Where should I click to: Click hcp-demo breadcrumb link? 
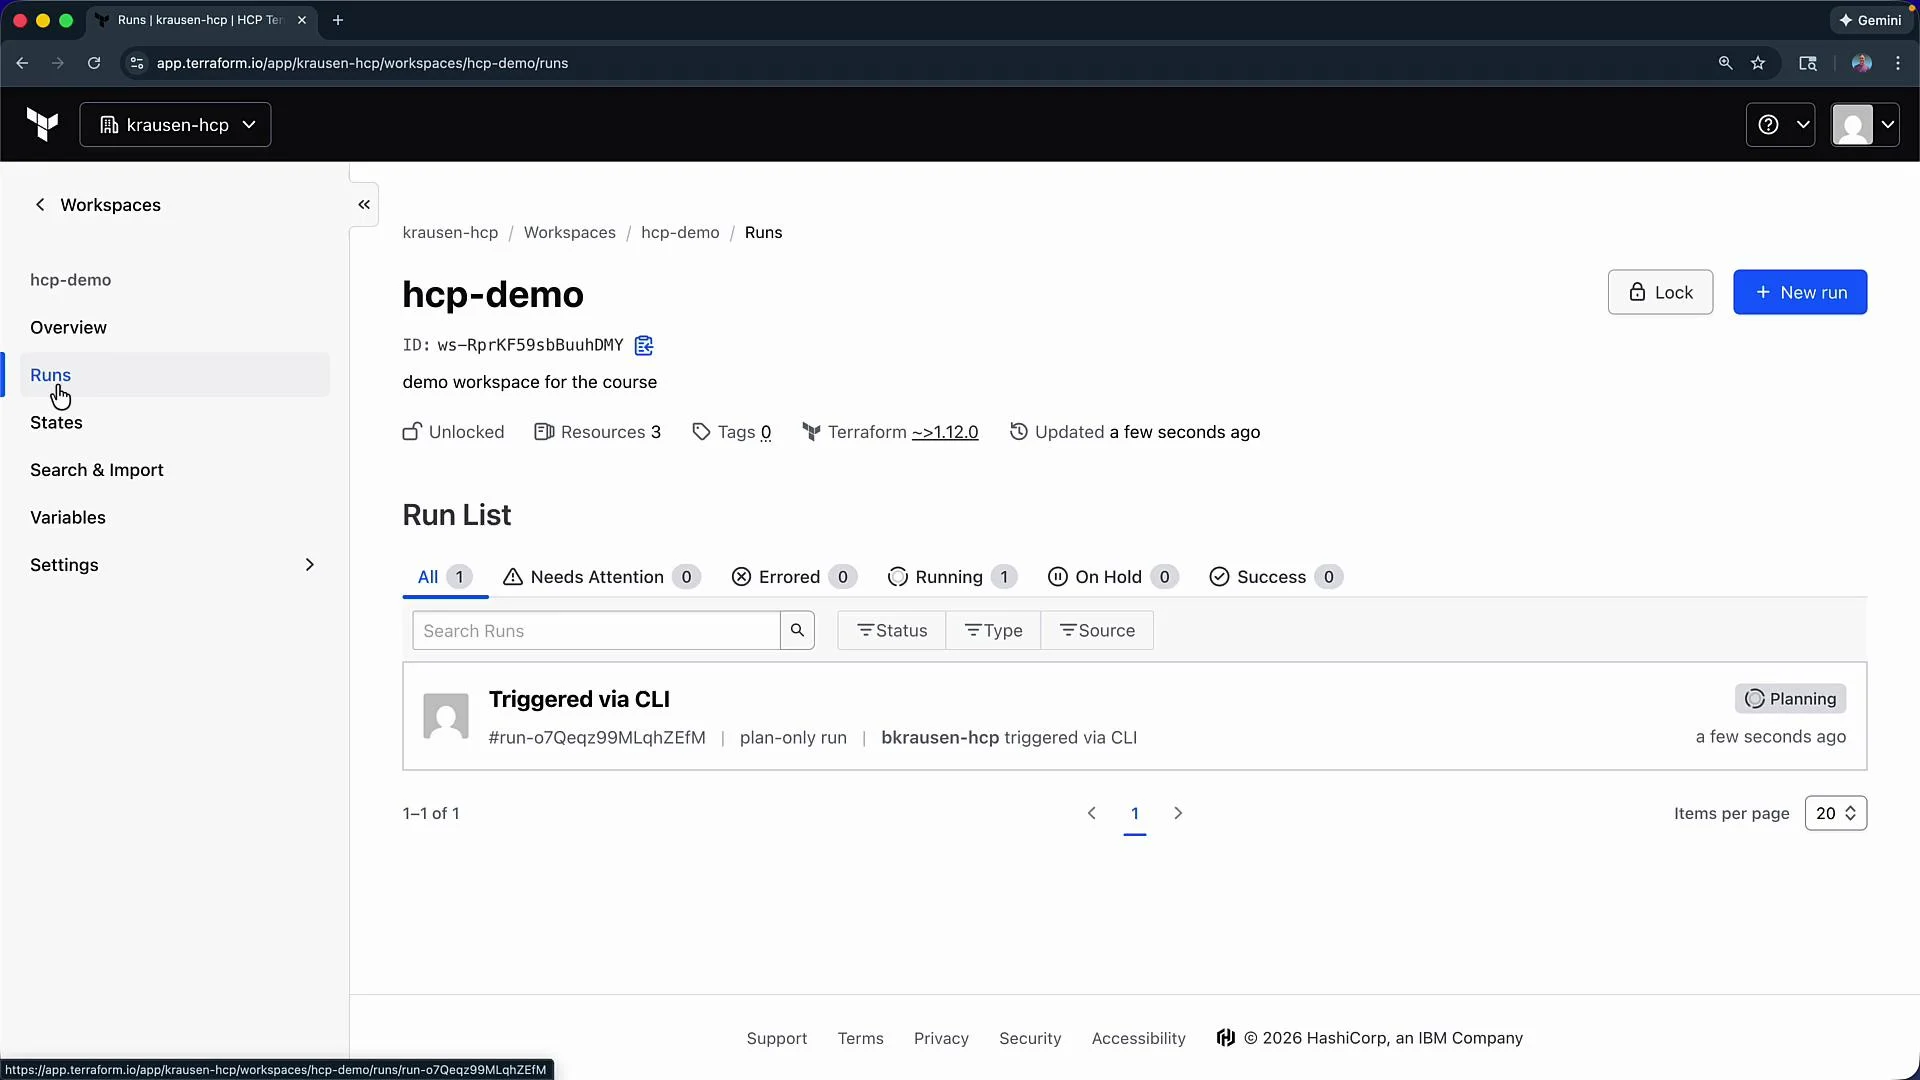point(680,232)
